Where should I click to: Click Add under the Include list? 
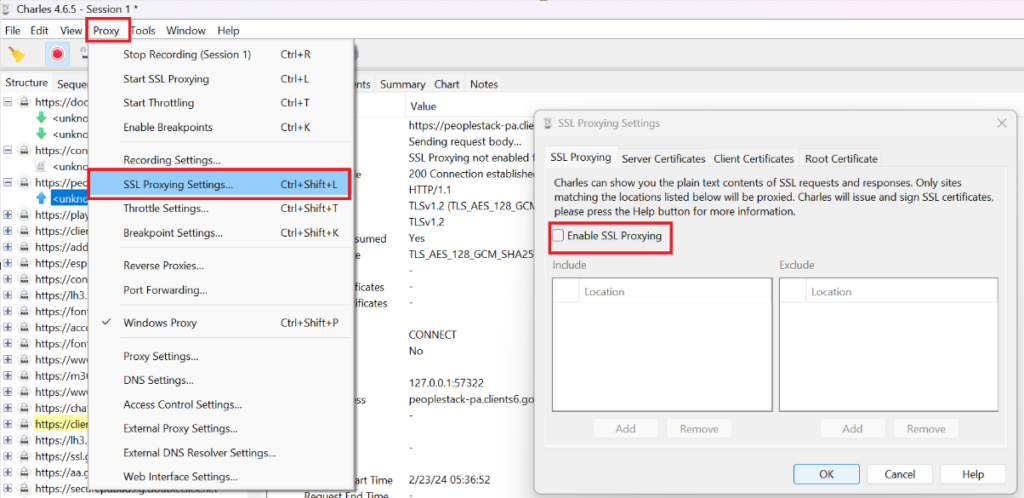626,429
